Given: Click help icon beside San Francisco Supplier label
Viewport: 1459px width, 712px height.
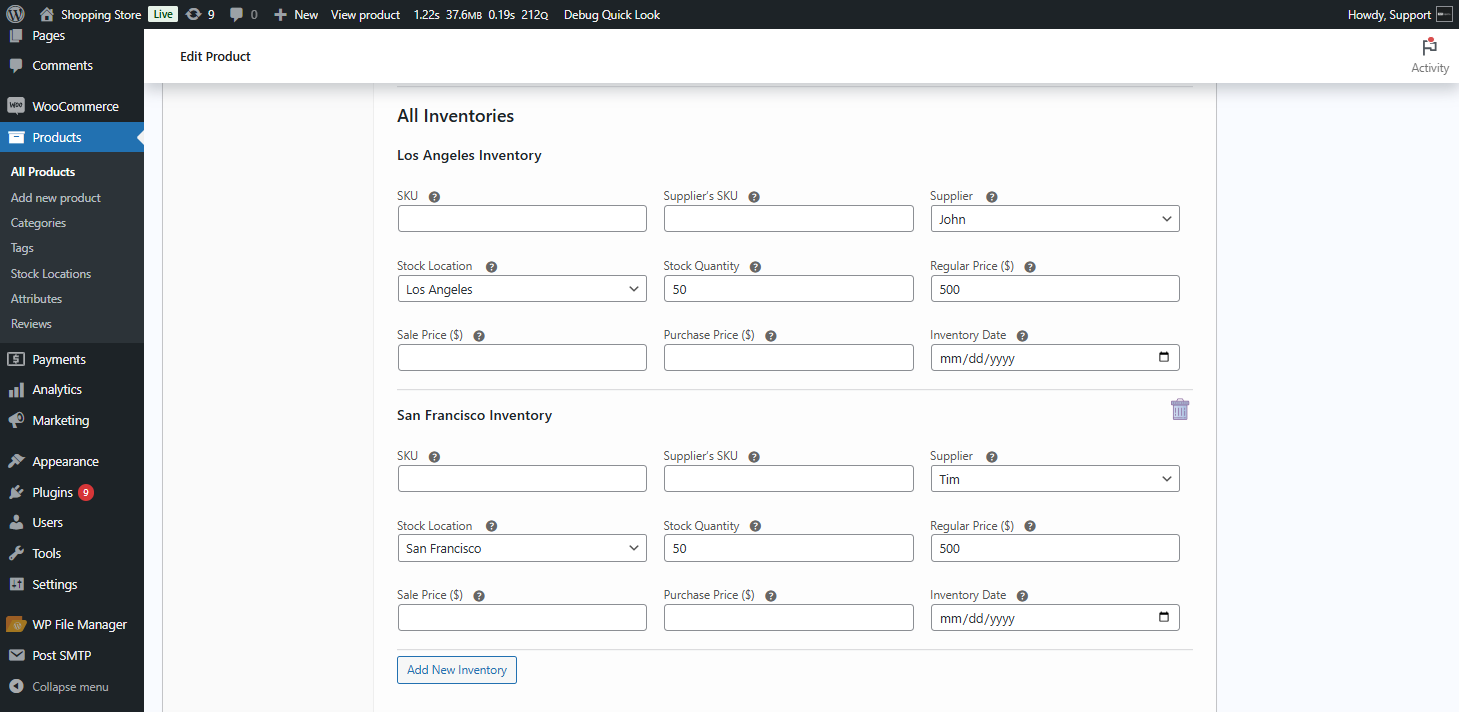Looking at the screenshot, I should coord(992,457).
